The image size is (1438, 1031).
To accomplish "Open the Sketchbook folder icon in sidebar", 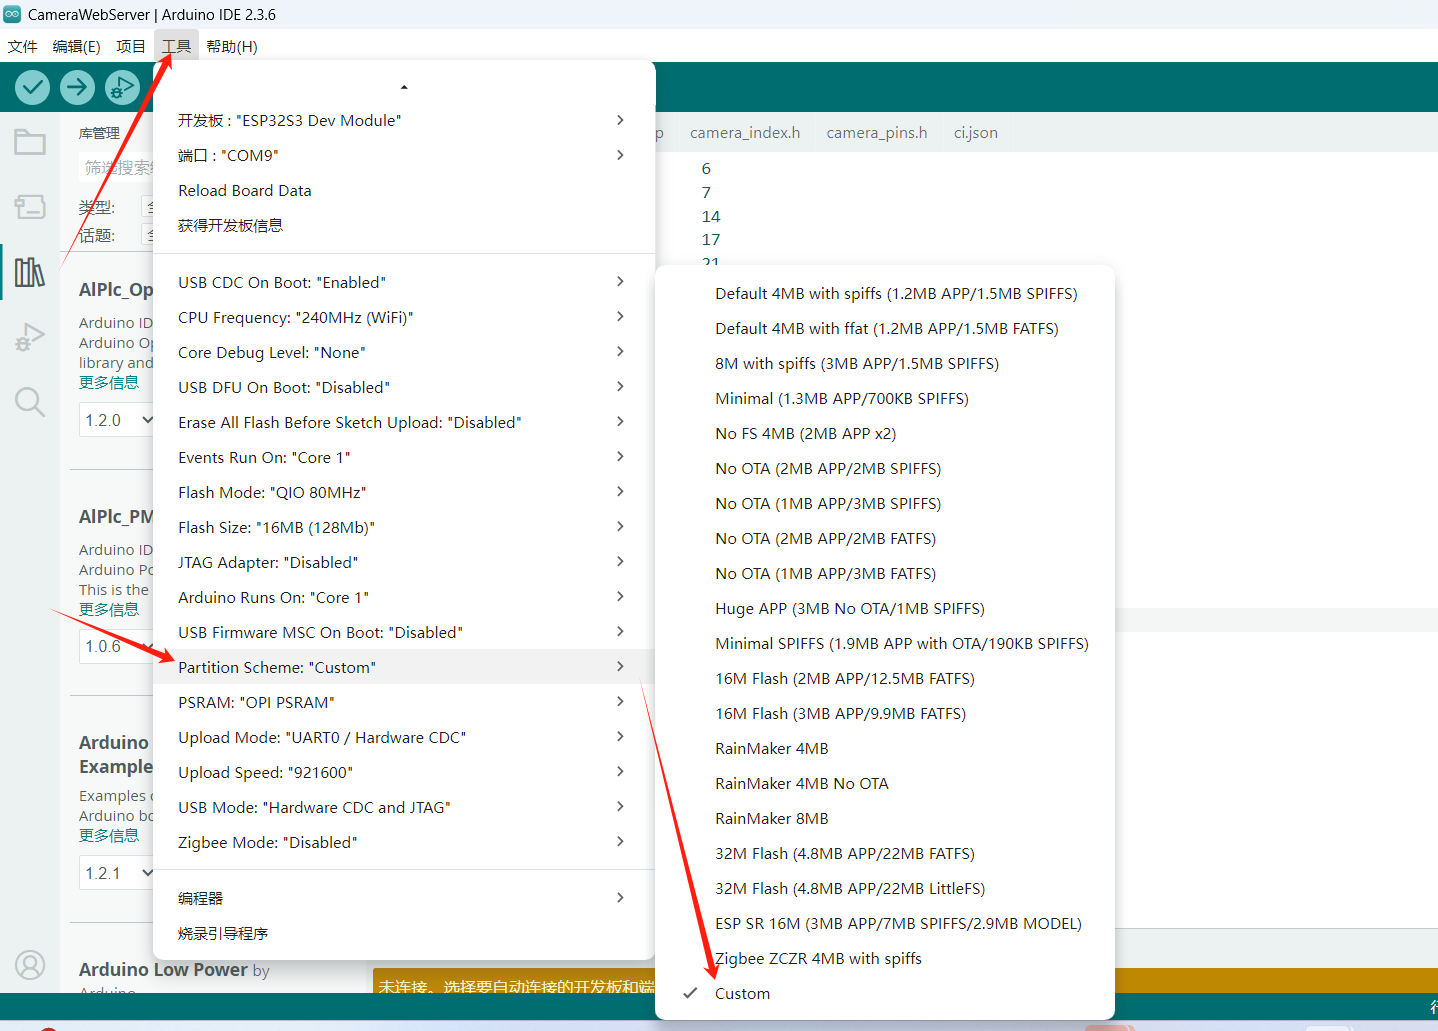I will (30, 142).
